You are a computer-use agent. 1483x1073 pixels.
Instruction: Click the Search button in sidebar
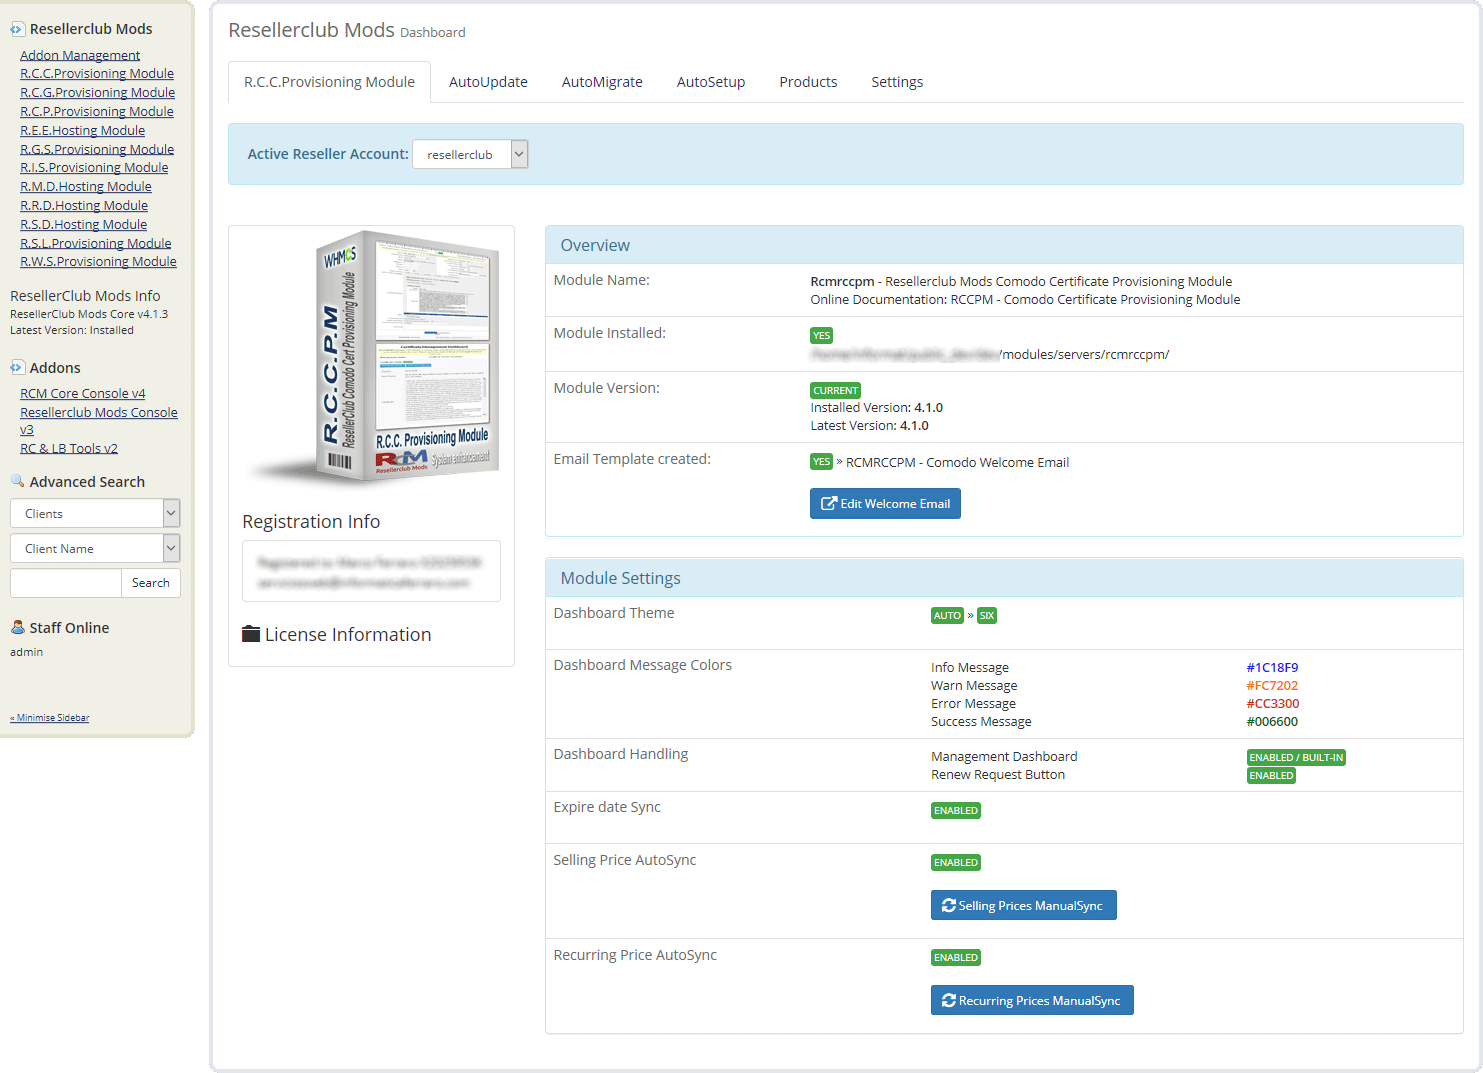point(151,583)
